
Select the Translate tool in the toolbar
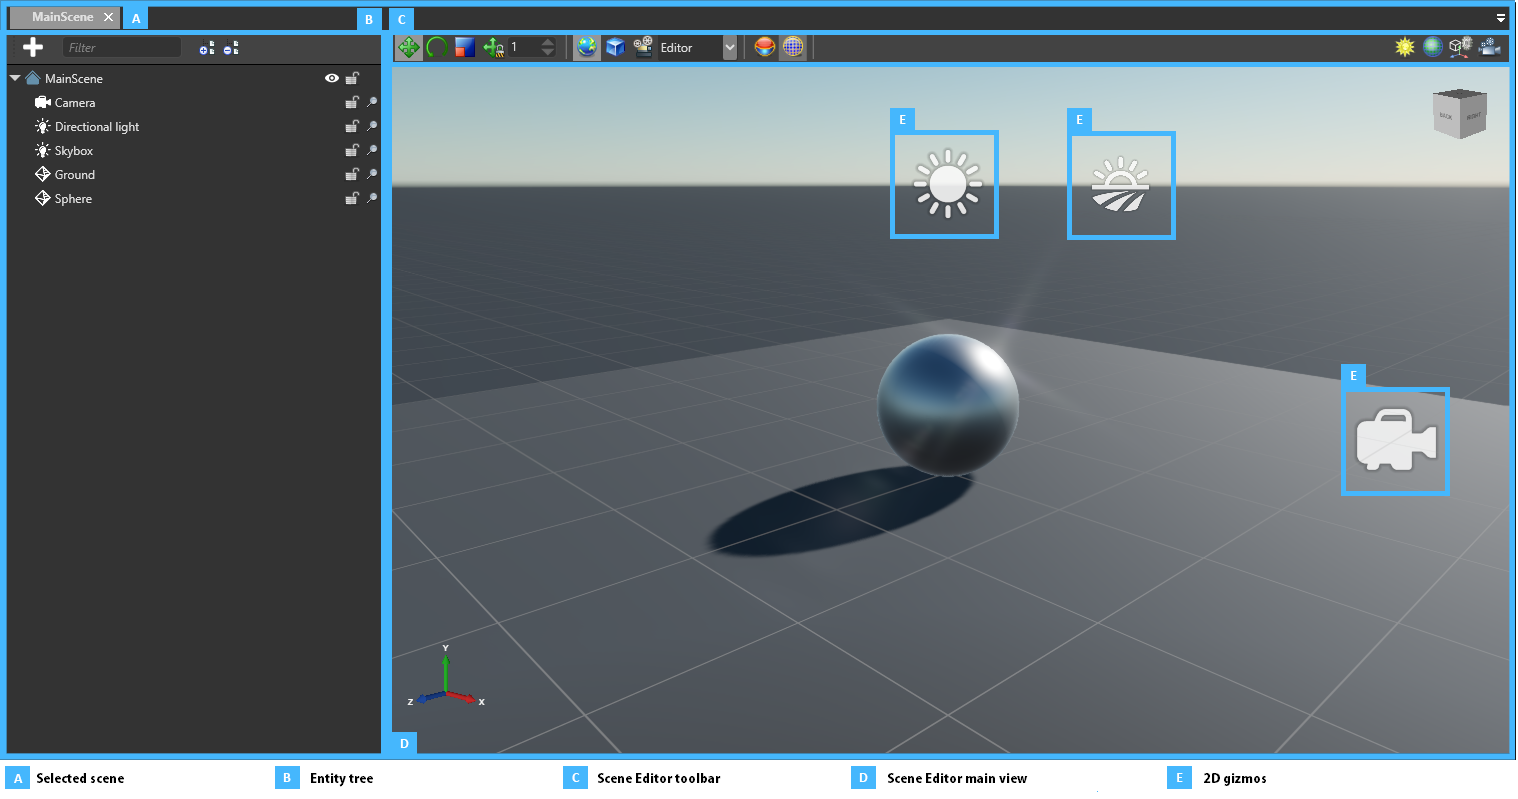click(408, 47)
